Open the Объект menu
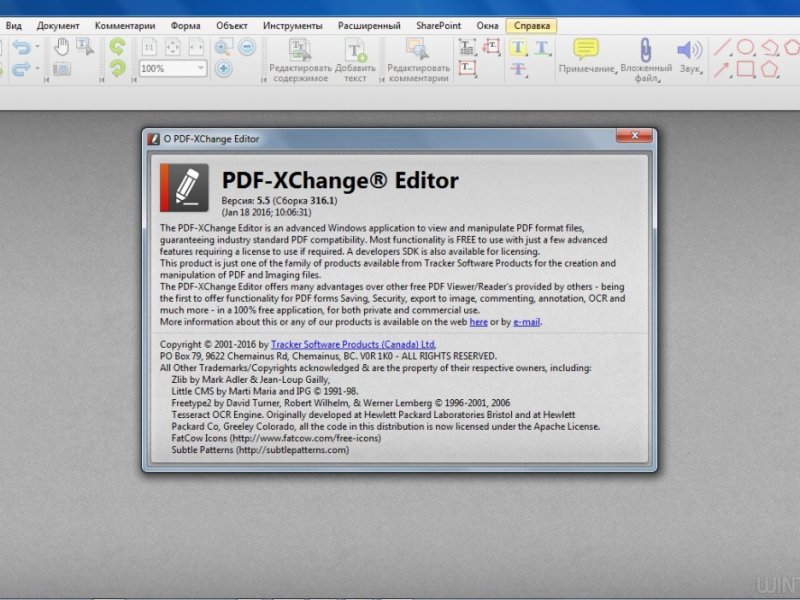 (232, 26)
